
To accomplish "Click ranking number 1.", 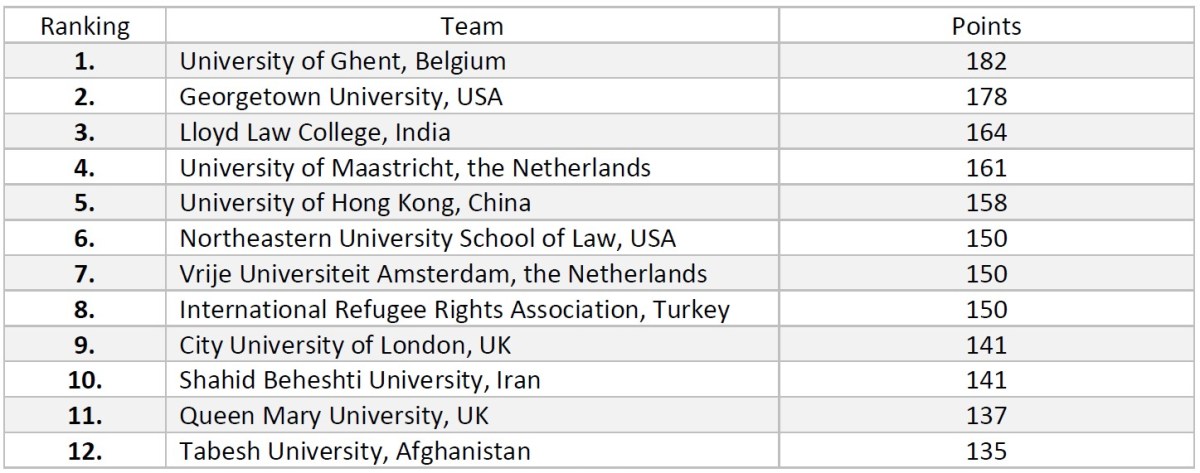I will pyautogui.click(x=85, y=61).
